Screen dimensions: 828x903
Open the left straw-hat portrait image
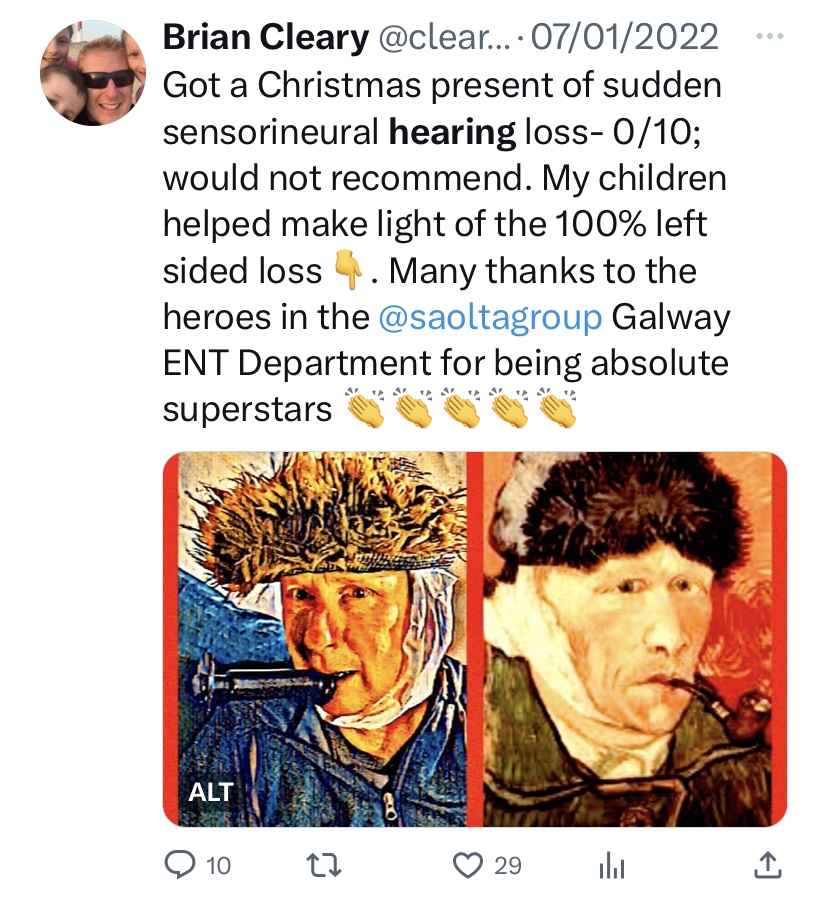[x=322, y=640]
